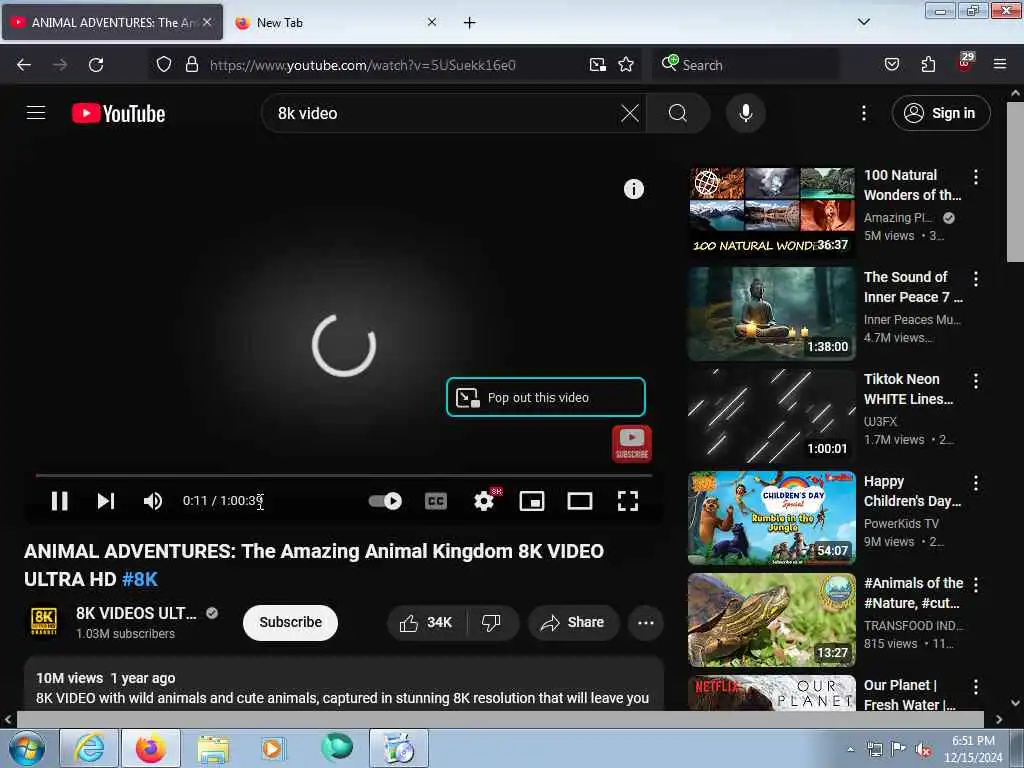This screenshot has height=768, width=1024.
Task: Open Happy Children's Day video title
Action: (912, 491)
